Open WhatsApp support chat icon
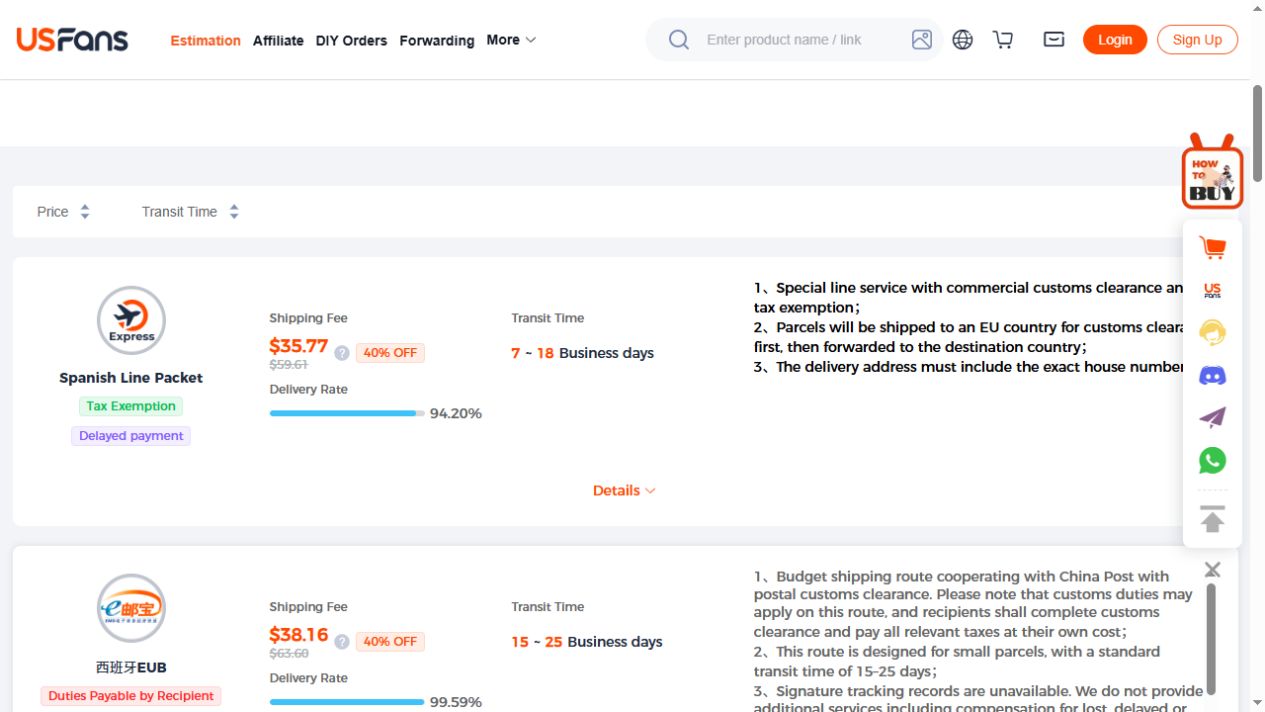Image resolution: width=1265 pixels, height=712 pixels. click(x=1212, y=460)
